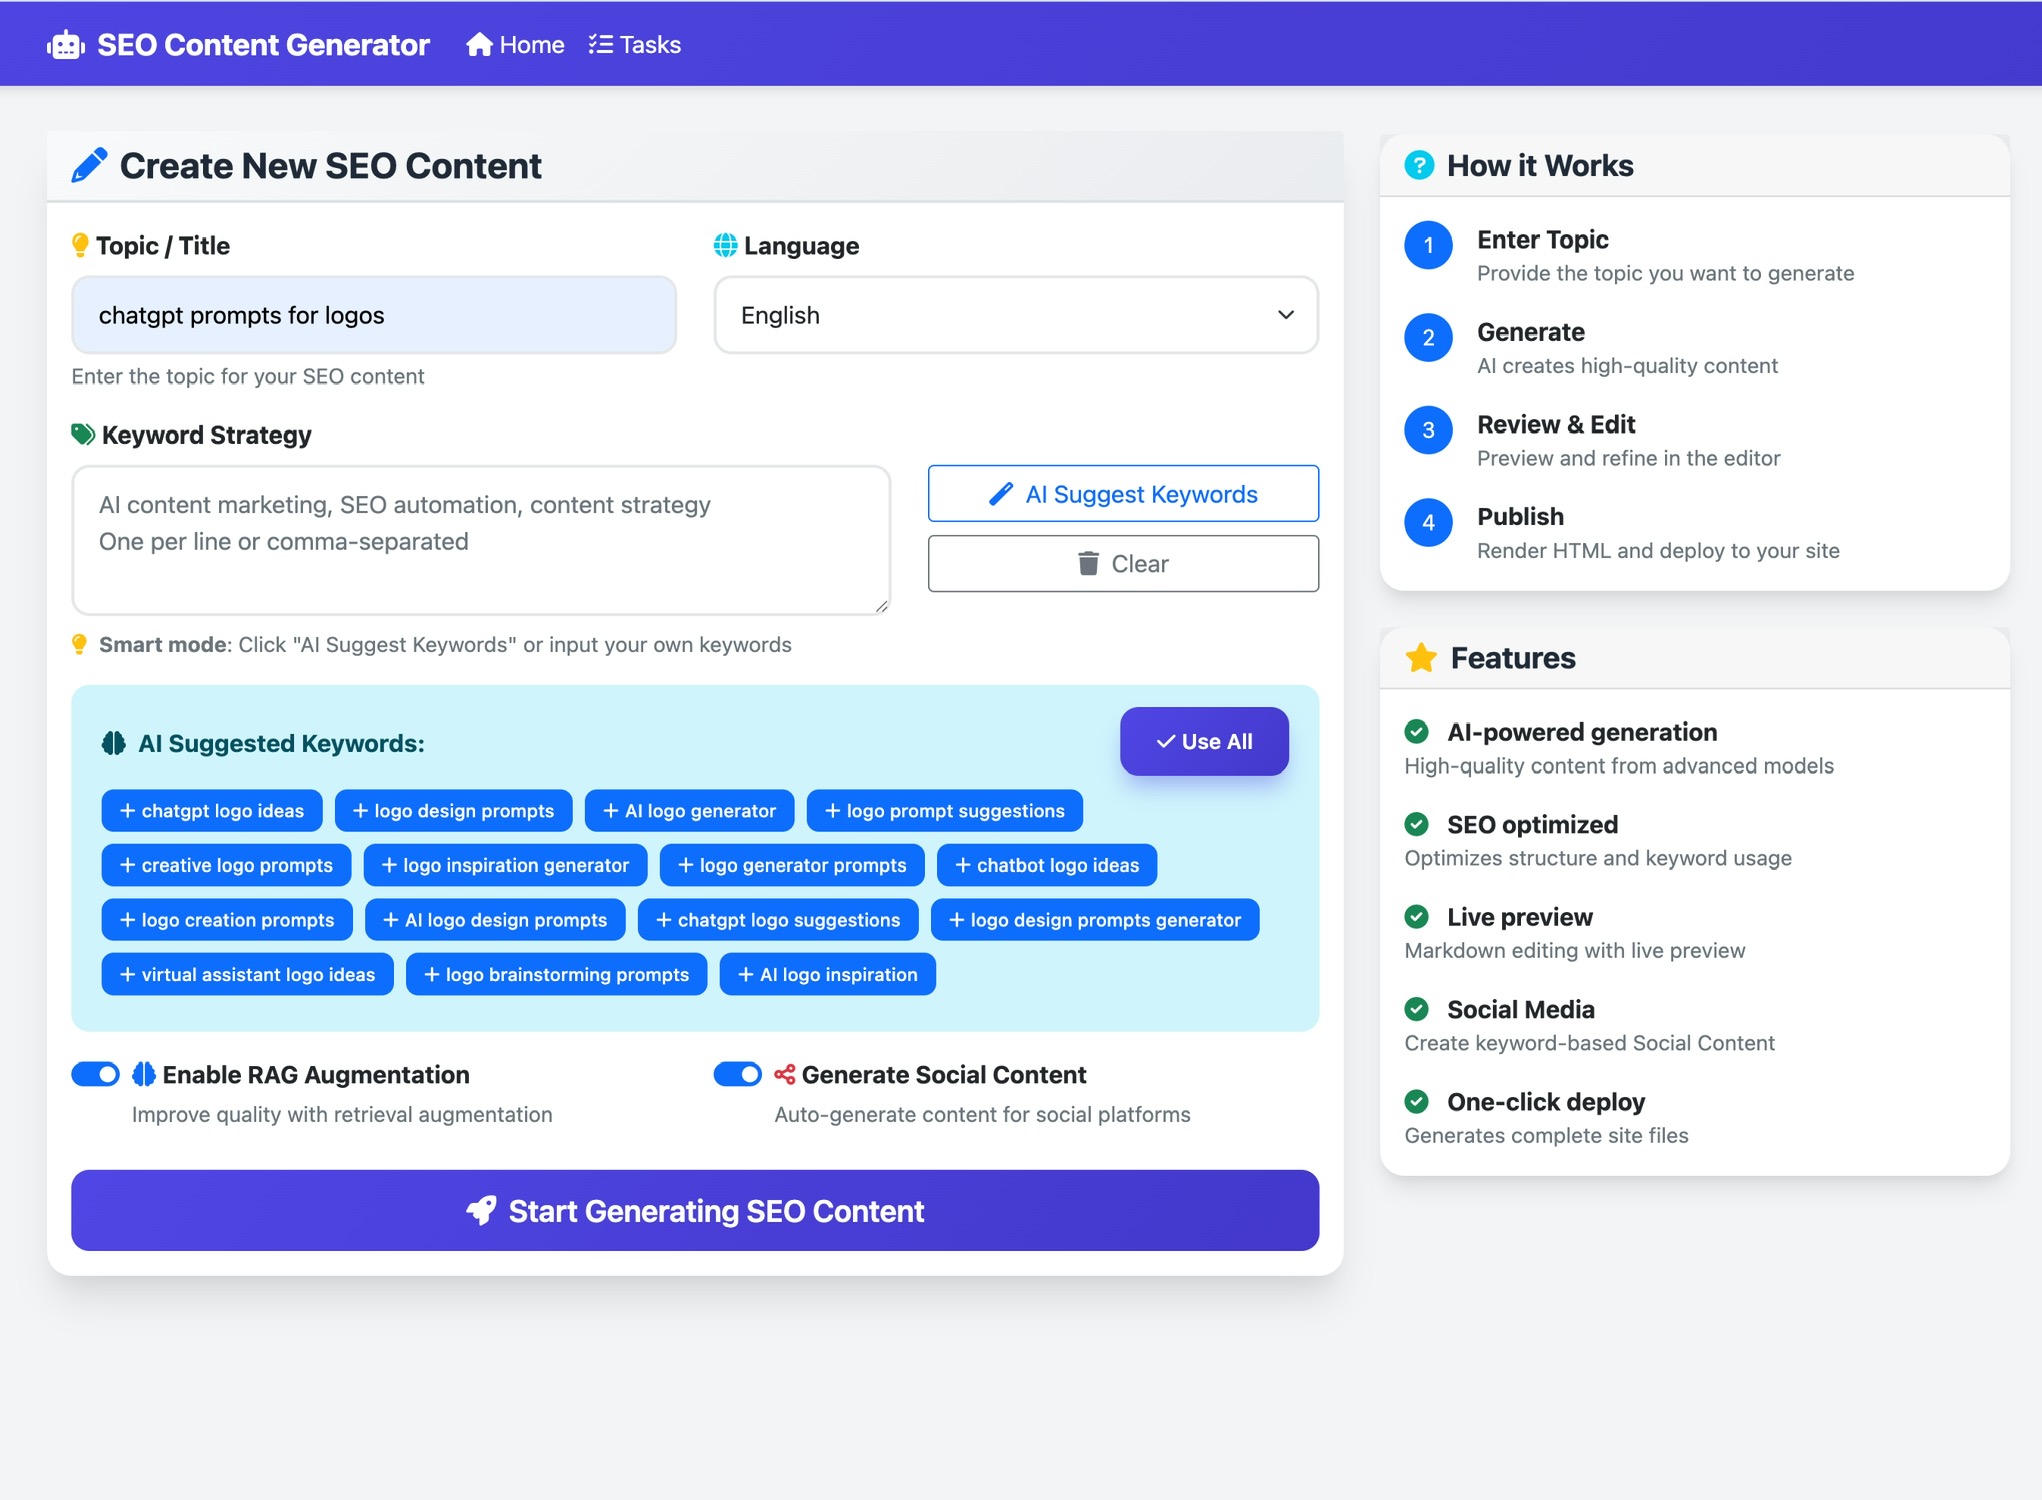
Task: Click the green check icon beside One-click deploy
Action: 1417,1101
